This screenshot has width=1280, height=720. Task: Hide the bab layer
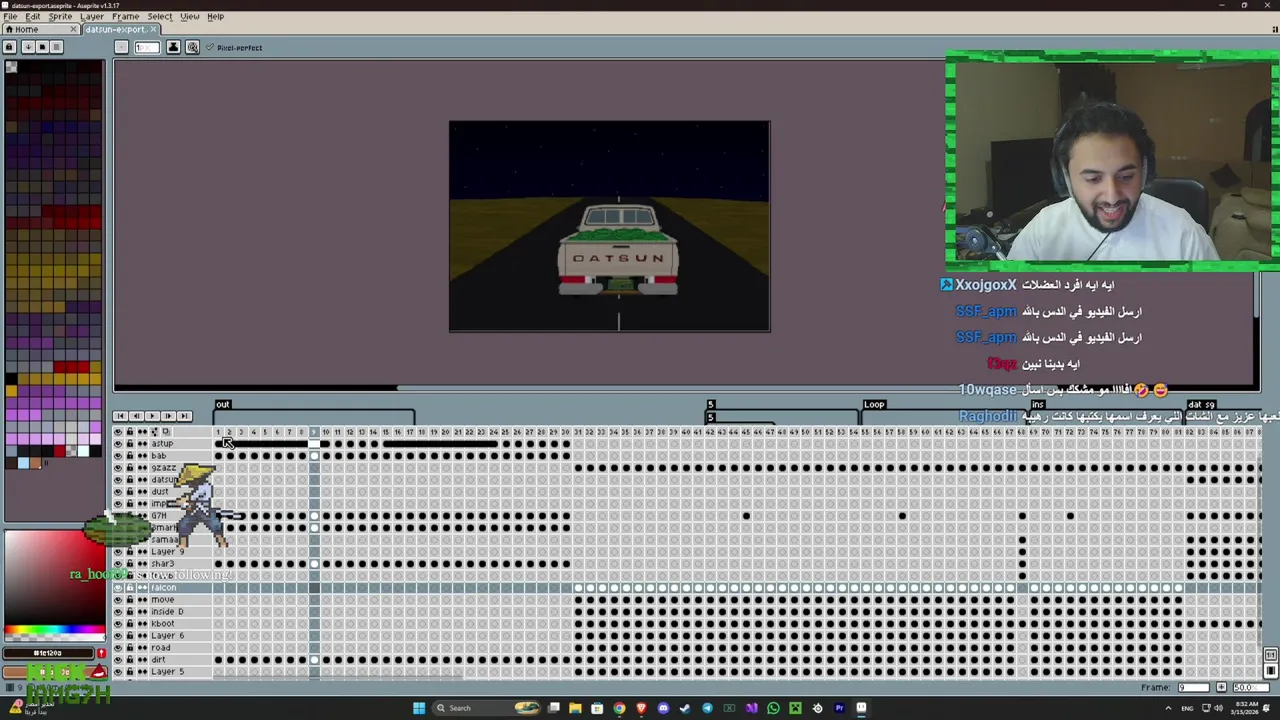[118, 456]
